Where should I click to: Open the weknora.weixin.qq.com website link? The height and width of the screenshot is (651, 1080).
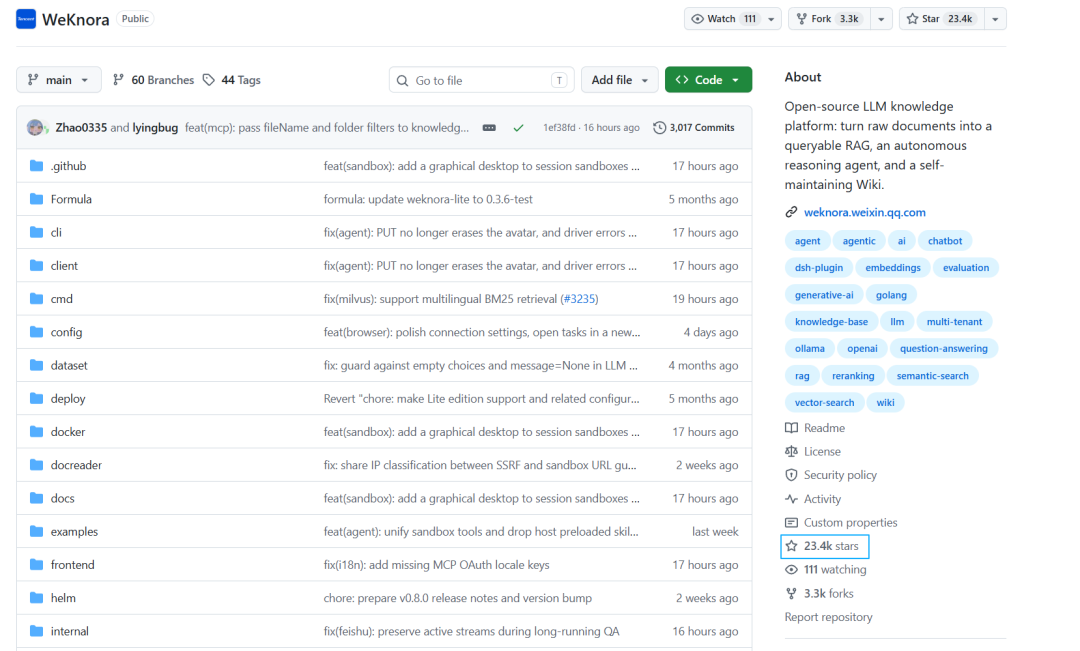click(864, 212)
